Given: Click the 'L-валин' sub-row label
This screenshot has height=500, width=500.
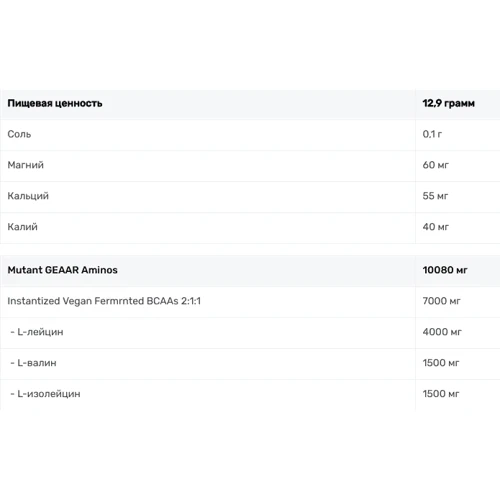Looking at the screenshot, I should tap(37, 363).
